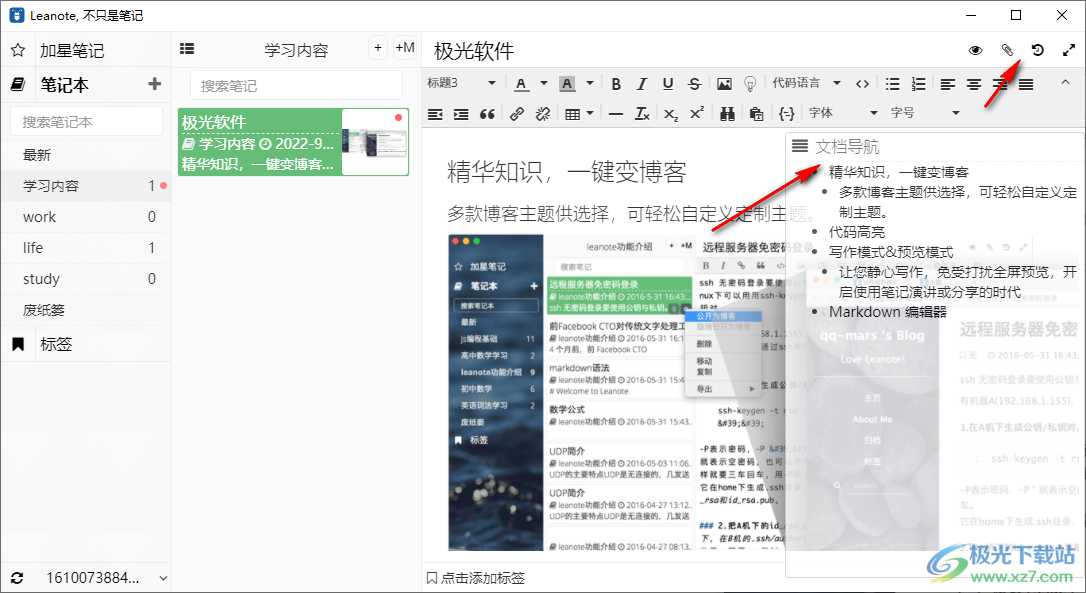Open note history icon
The height and width of the screenshot is (593, 1086).
(1037, 50)
